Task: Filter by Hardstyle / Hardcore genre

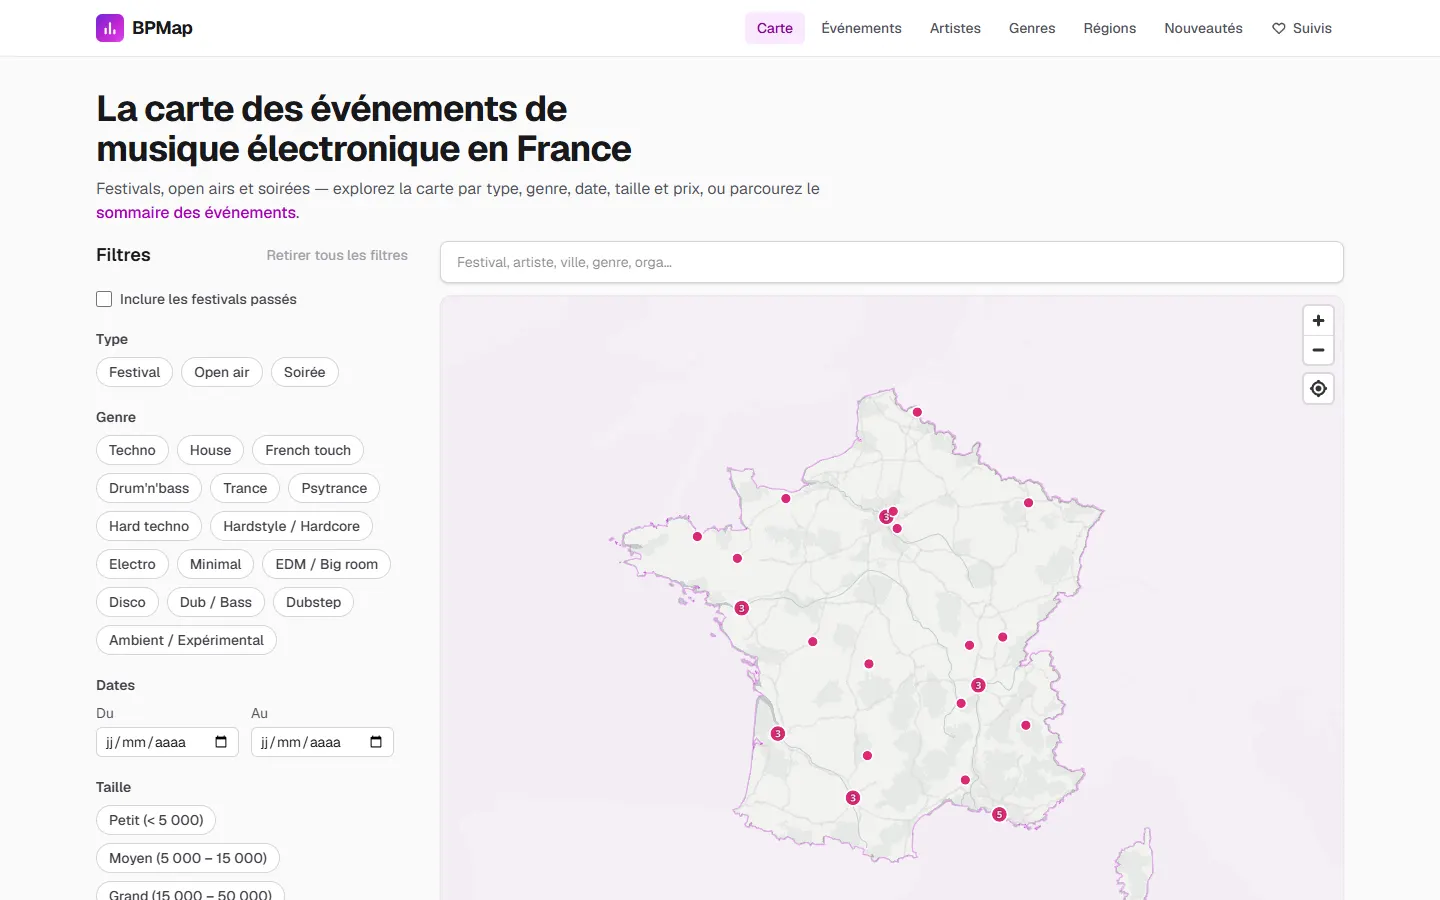Action: coord(291,526)
